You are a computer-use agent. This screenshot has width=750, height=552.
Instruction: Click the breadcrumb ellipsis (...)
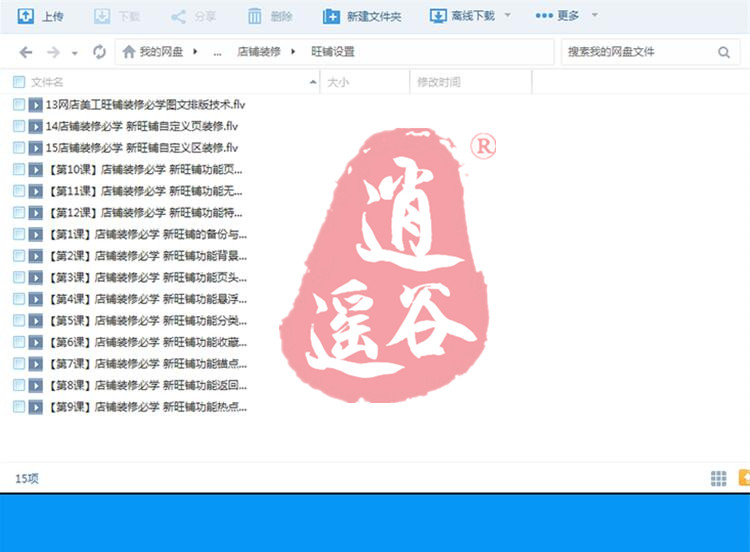click(217, 53)
